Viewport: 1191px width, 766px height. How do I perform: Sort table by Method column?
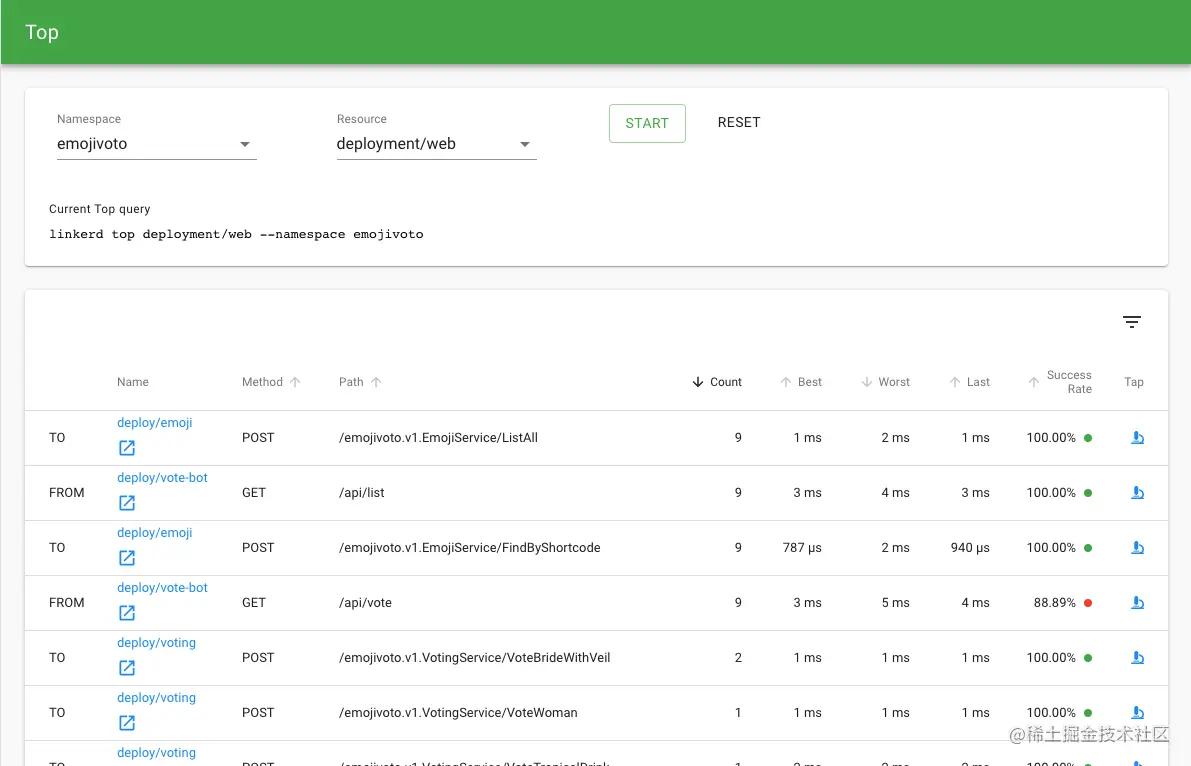pyautogui.click(x=271, y=382)
